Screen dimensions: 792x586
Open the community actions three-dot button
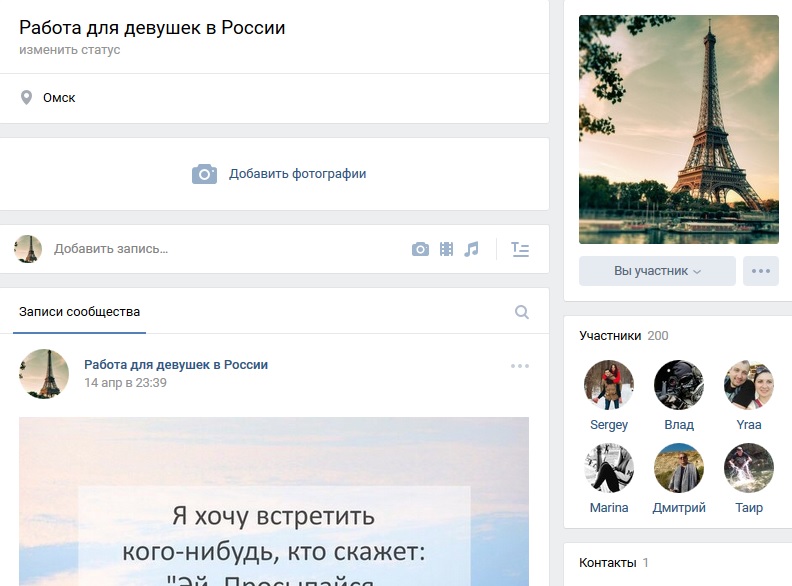(761, 271)
